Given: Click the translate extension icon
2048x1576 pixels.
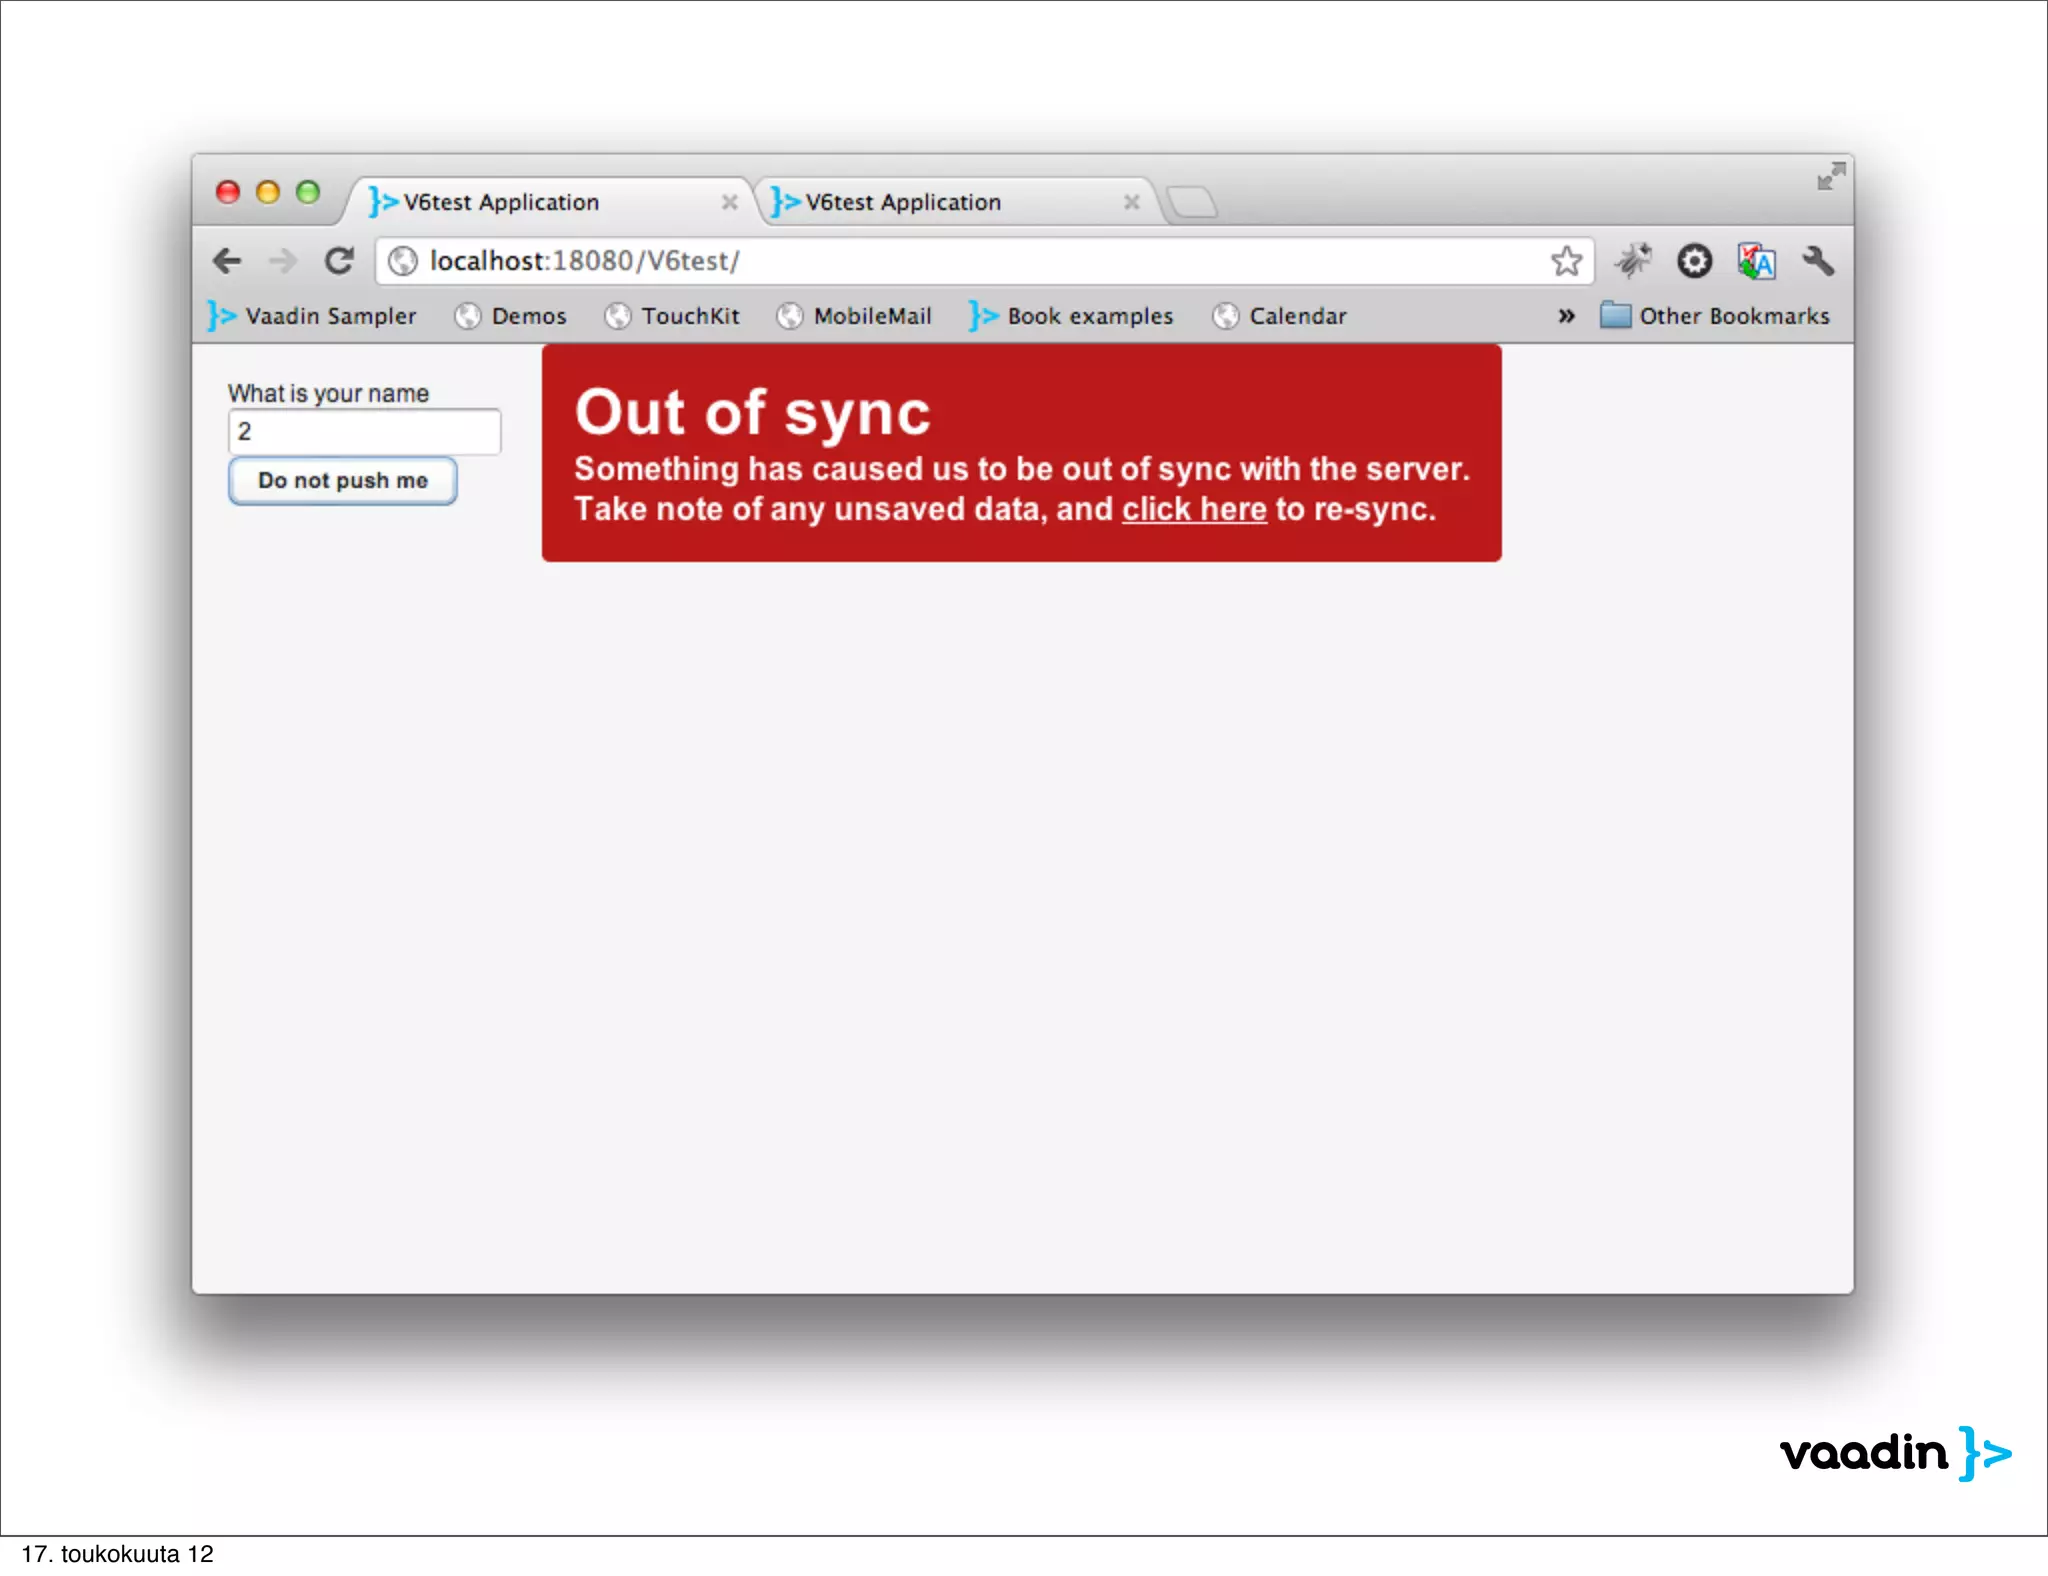Looking at the screenshot, I should pyautogui.click(x=1756, y=261).
